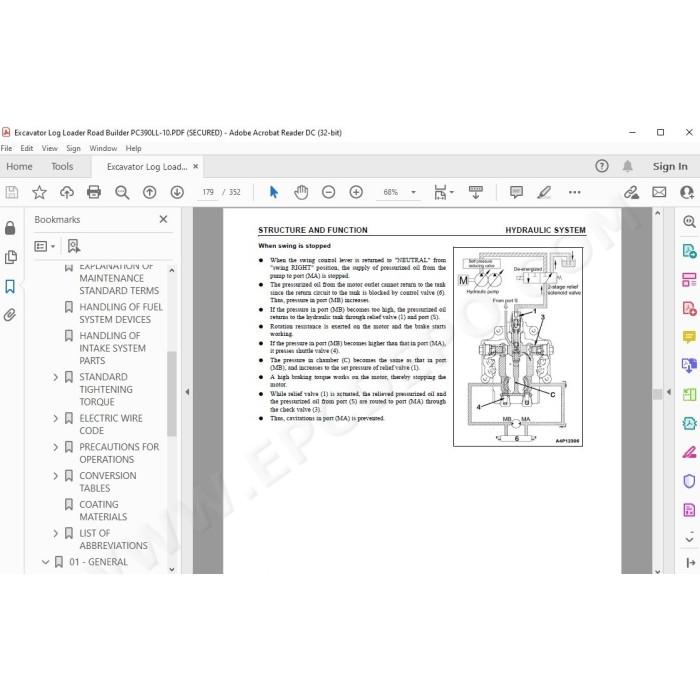Select the arrow Selection tool

click(x=274, y=192)
